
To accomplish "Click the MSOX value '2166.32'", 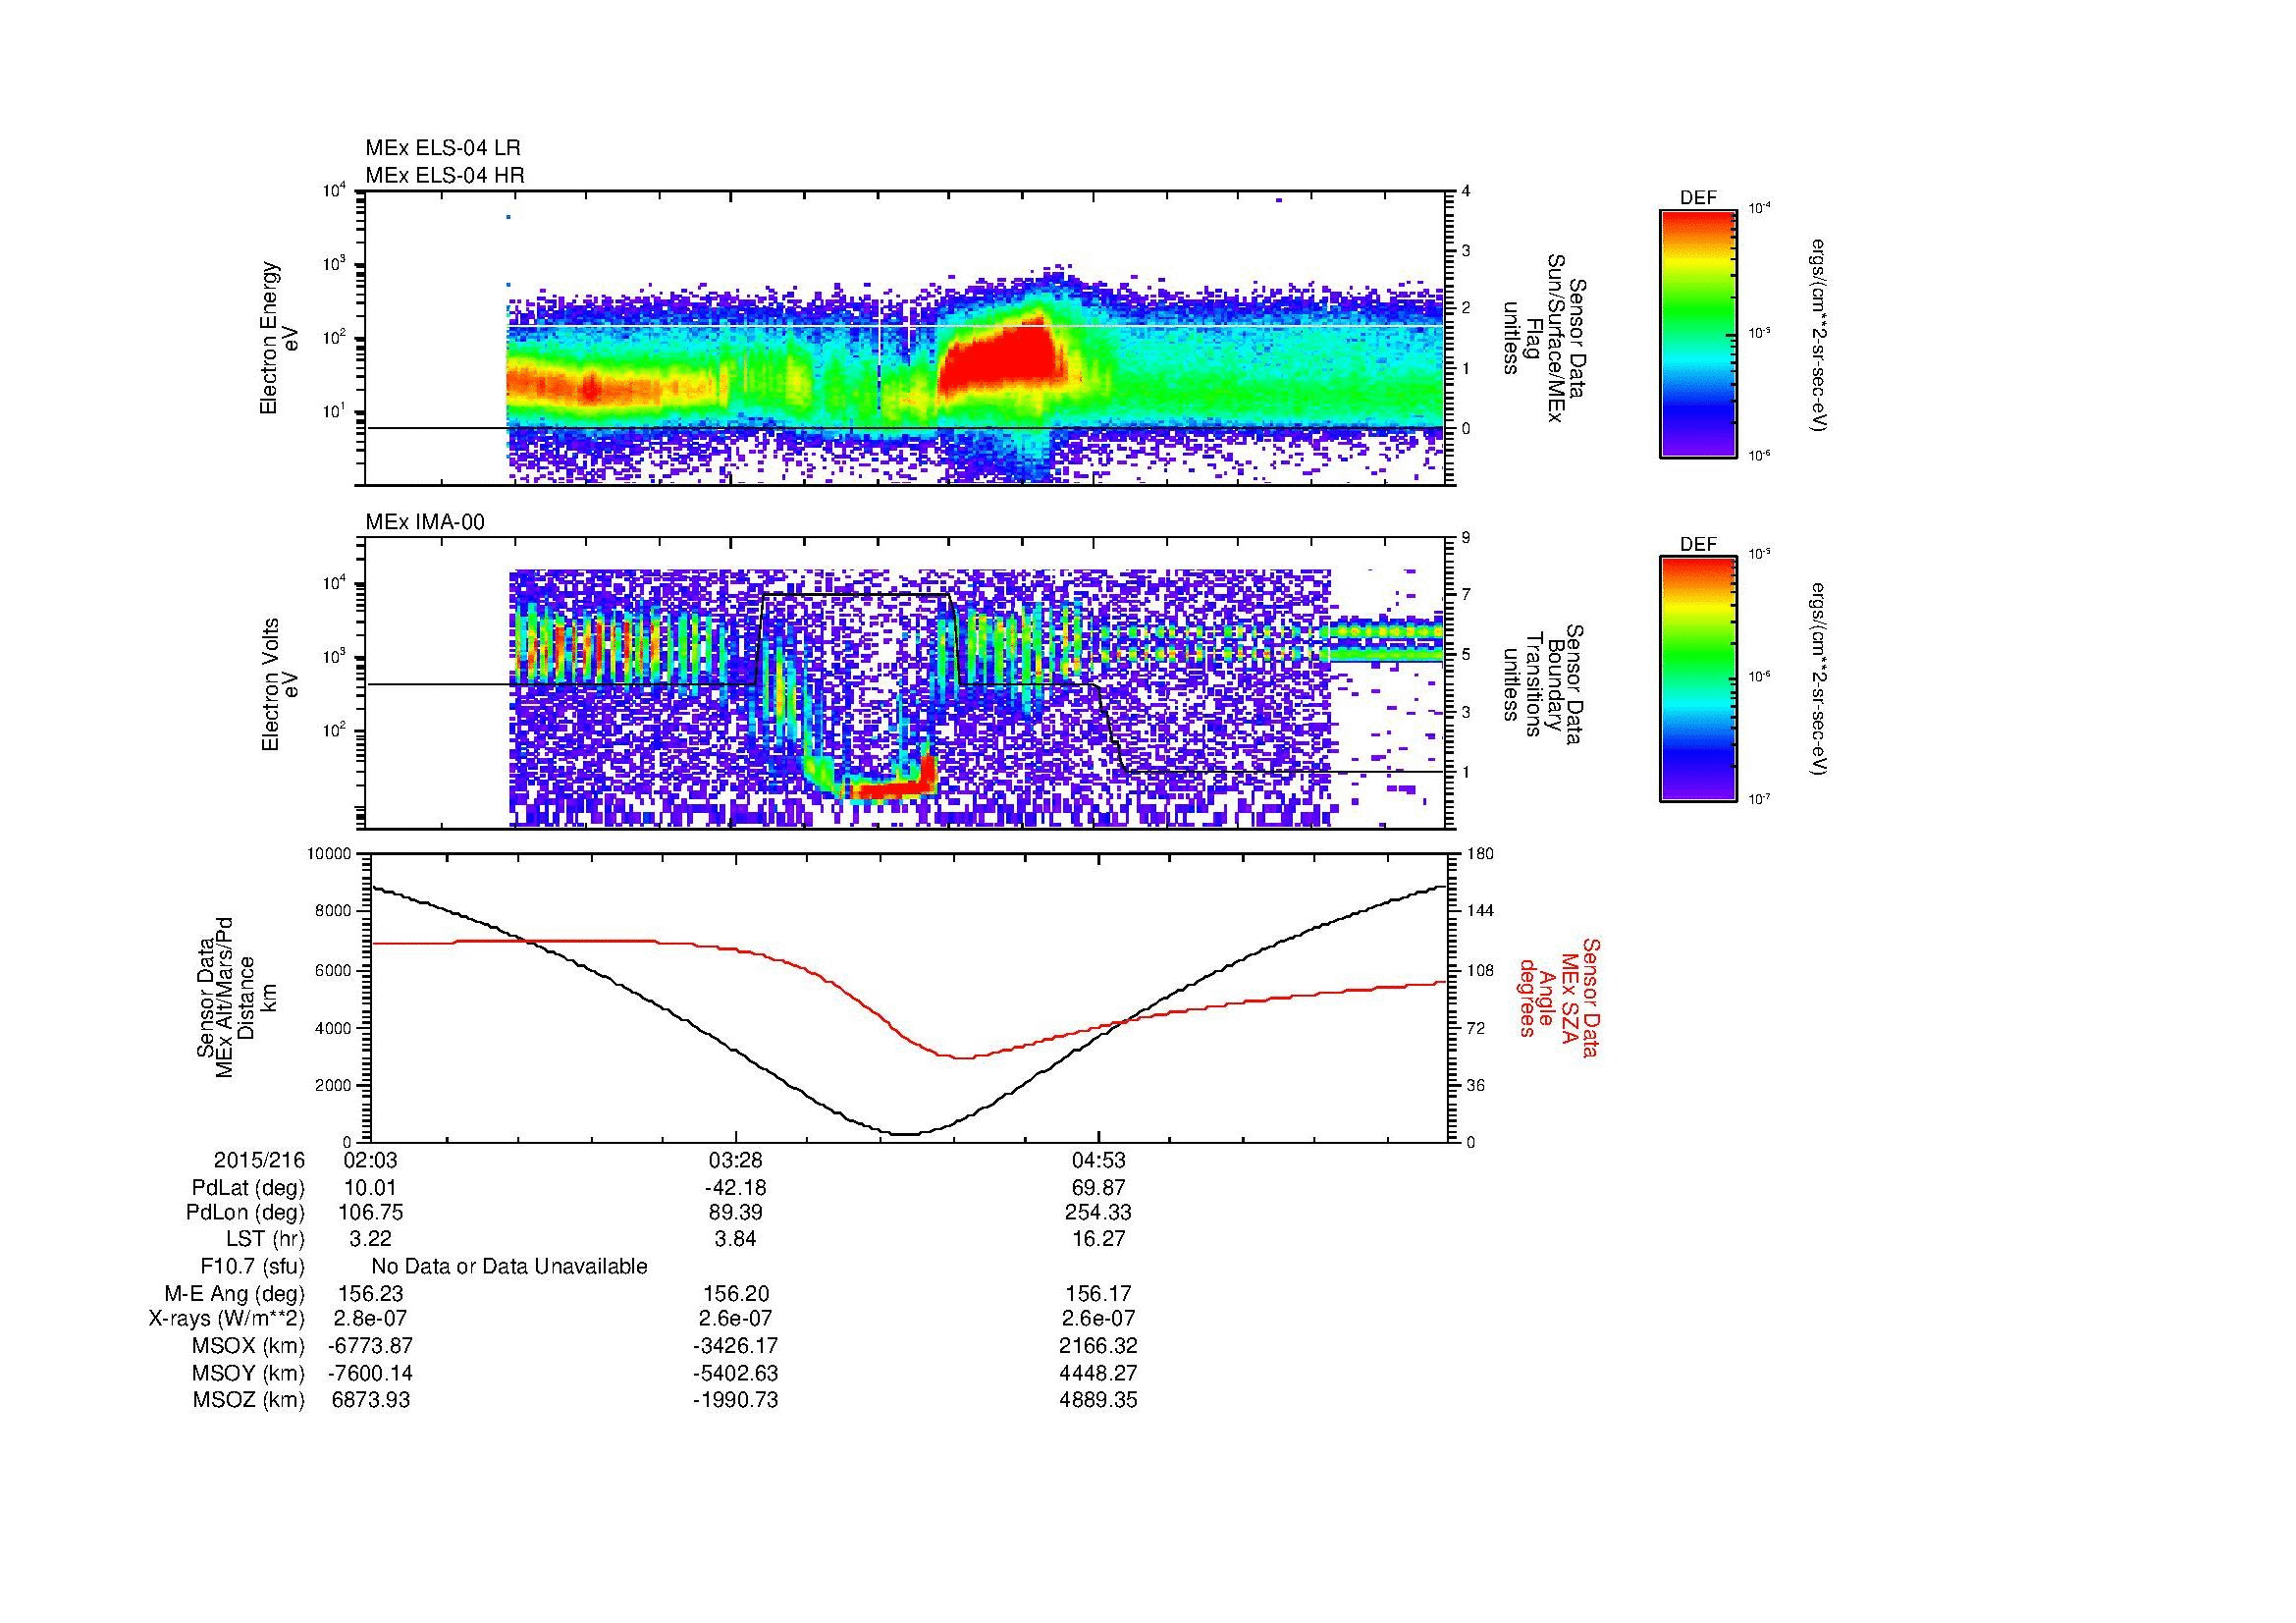I will (1099, 1346).
